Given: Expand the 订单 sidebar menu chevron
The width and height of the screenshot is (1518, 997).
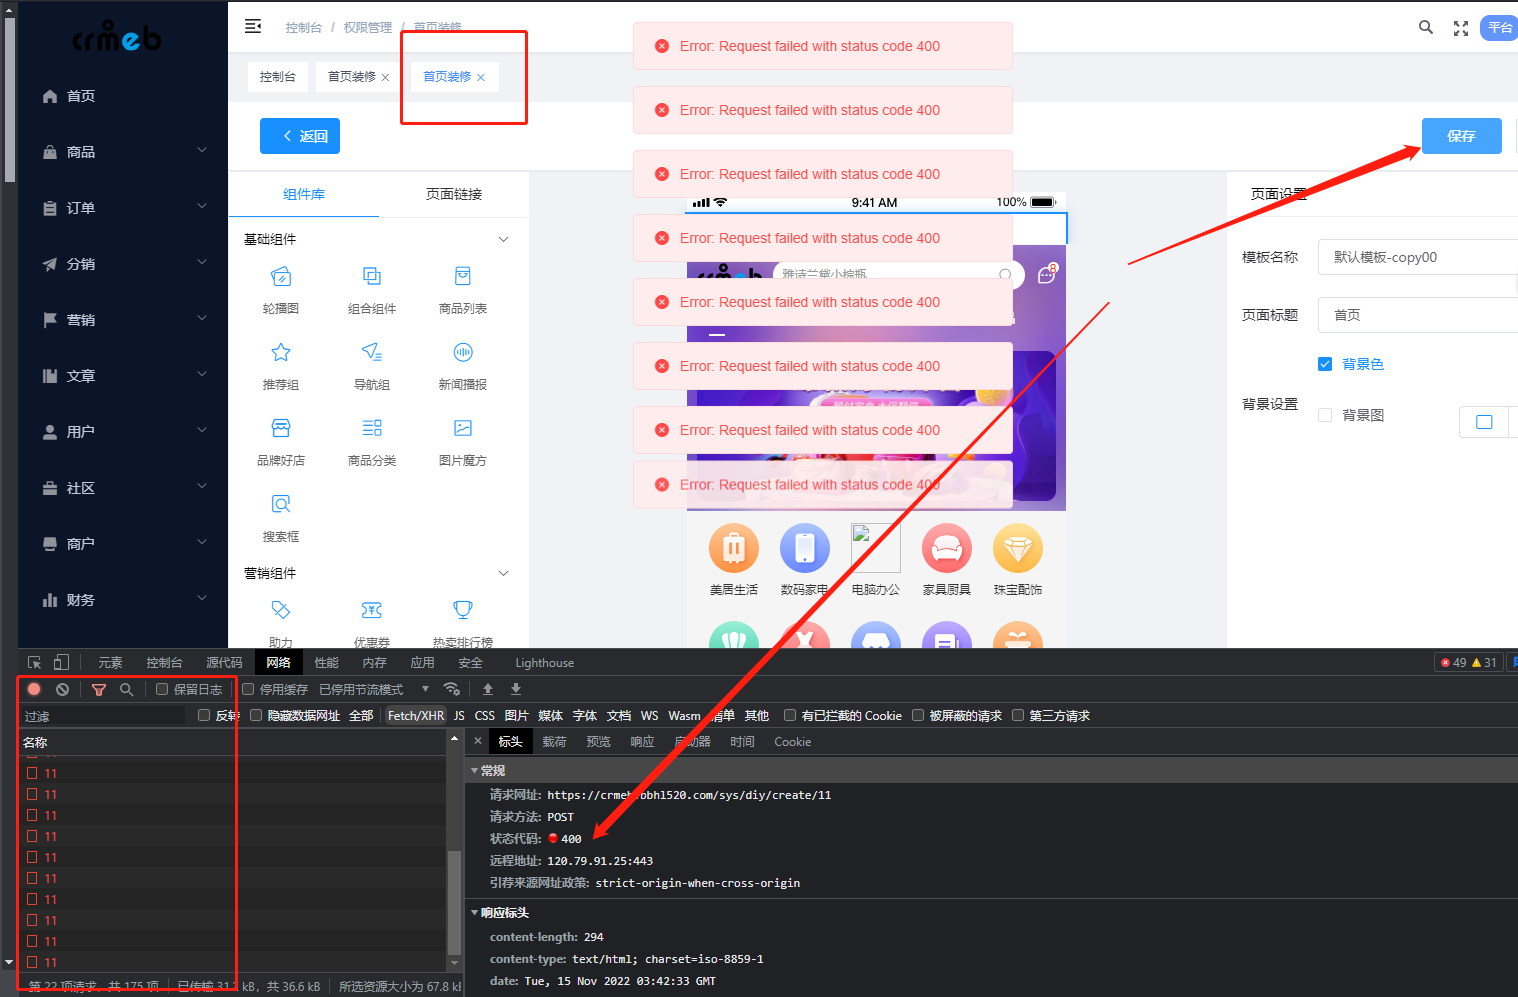Looking at the screenshot, I should pos(202,207).
